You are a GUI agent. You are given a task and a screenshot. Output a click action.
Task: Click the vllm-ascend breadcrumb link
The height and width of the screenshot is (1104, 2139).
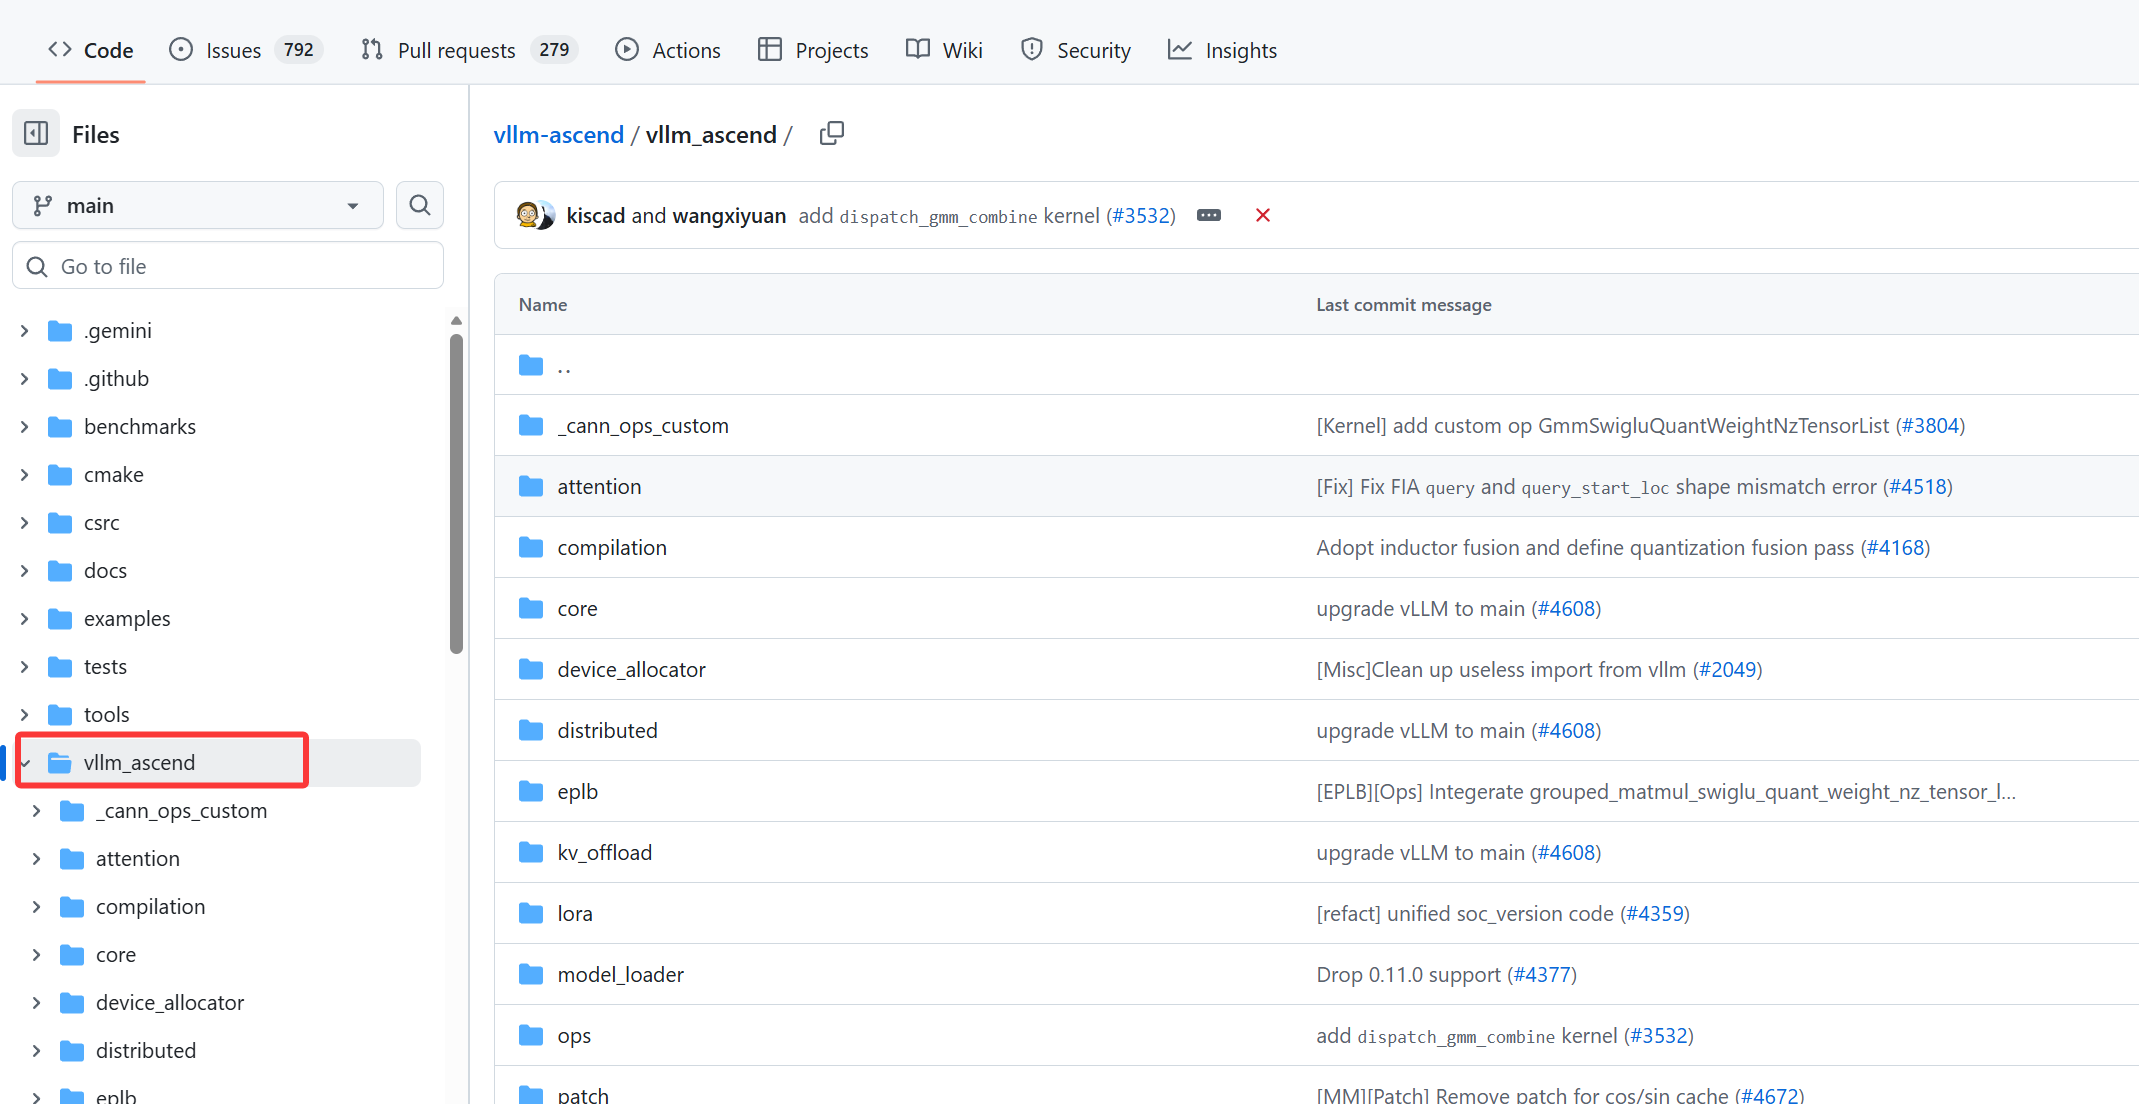558,134
